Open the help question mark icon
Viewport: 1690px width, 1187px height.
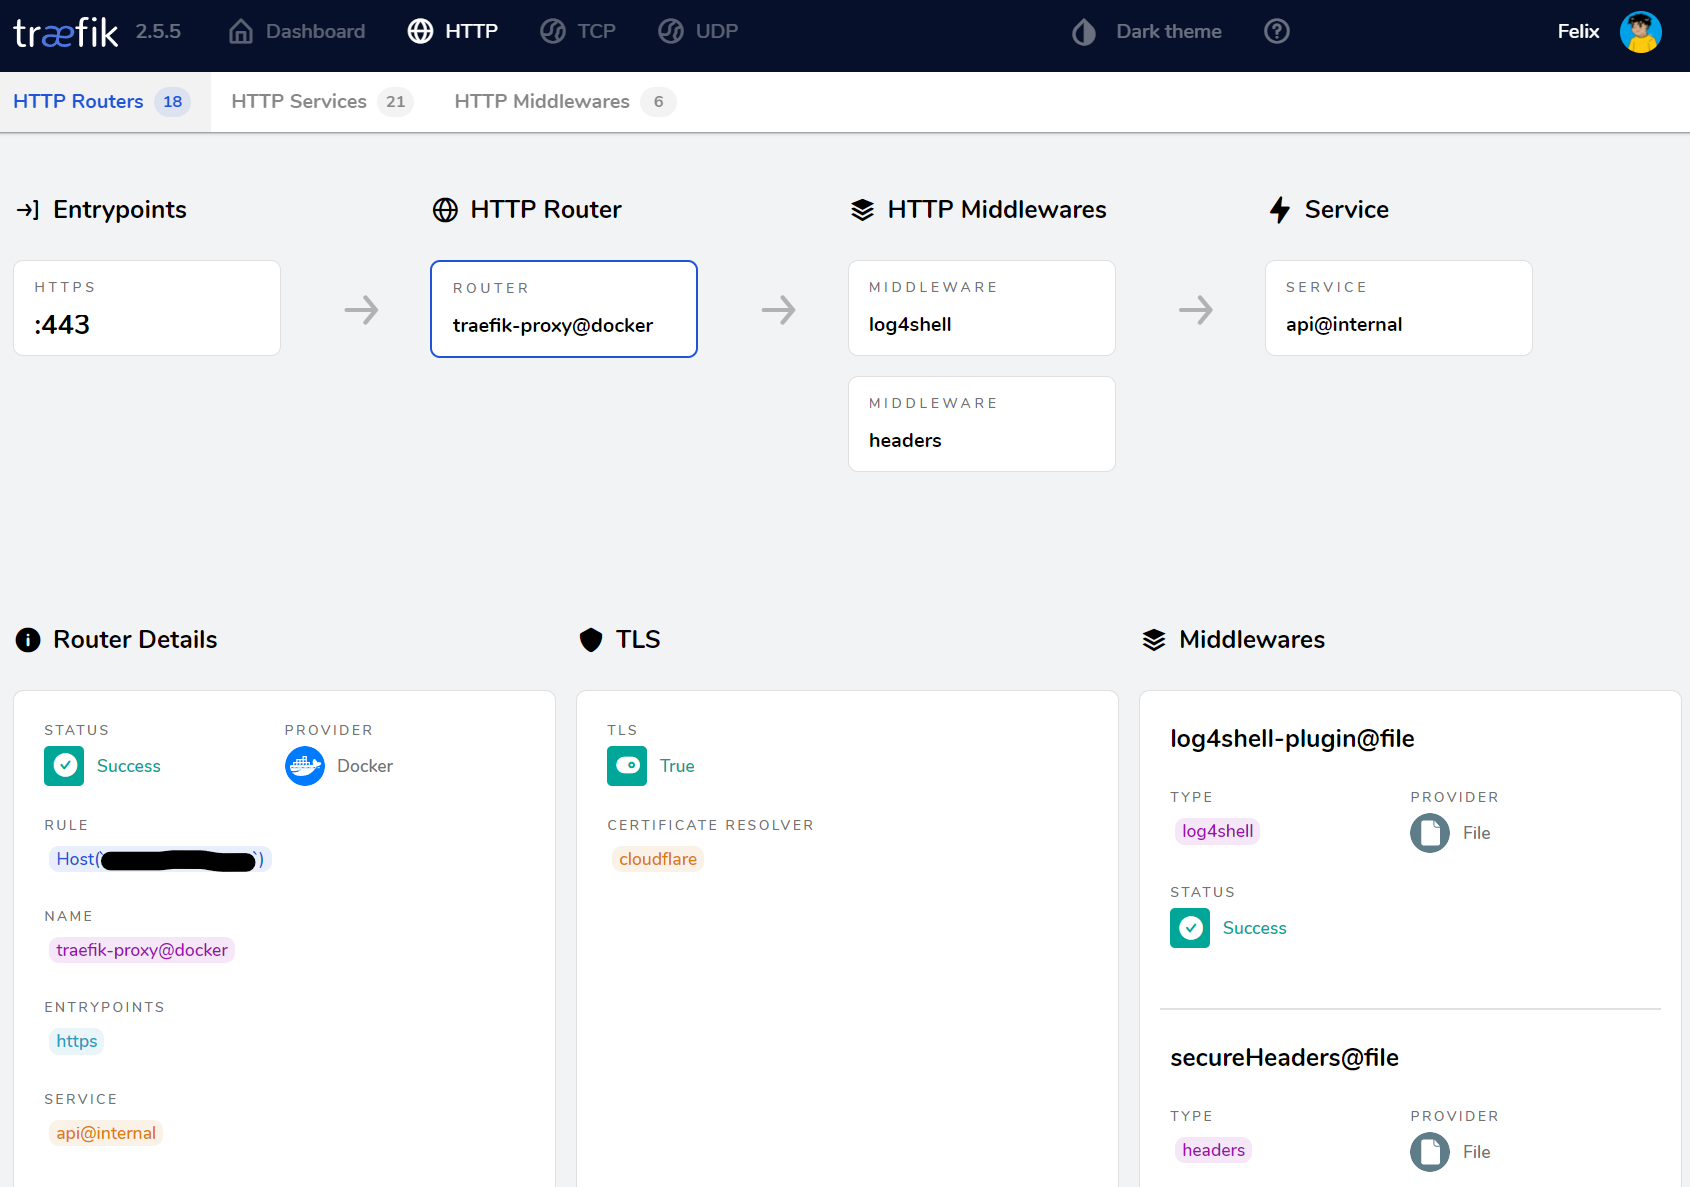click(x=1277, y=31)
